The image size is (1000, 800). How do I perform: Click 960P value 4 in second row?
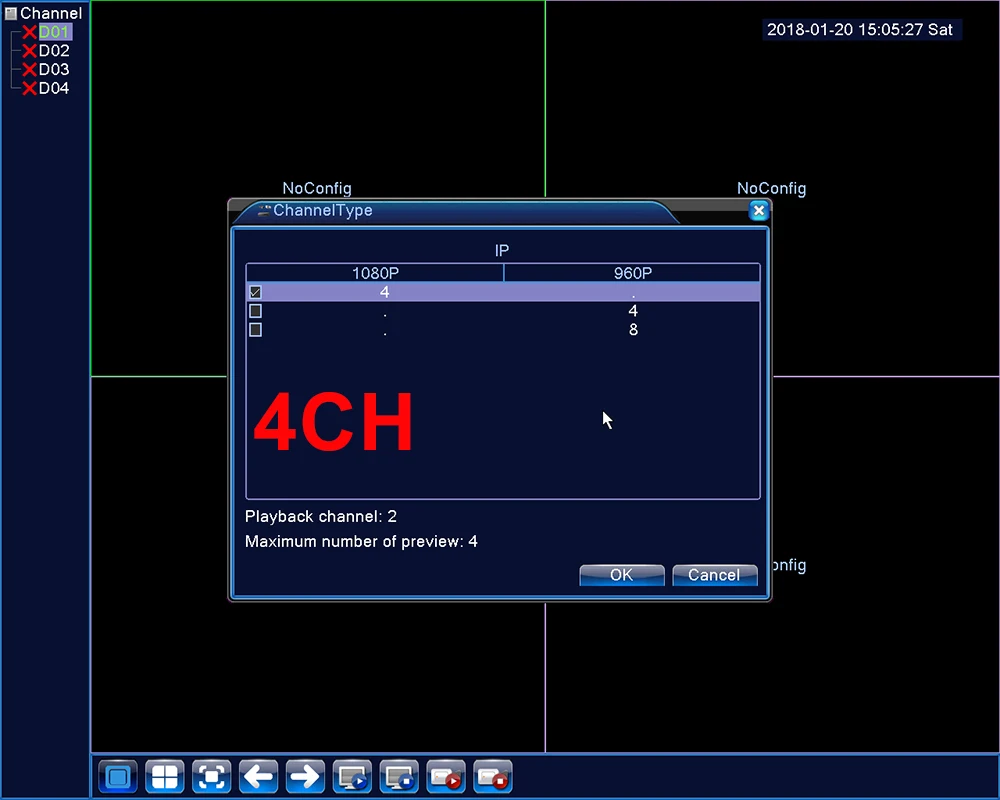tap(633, 311)
